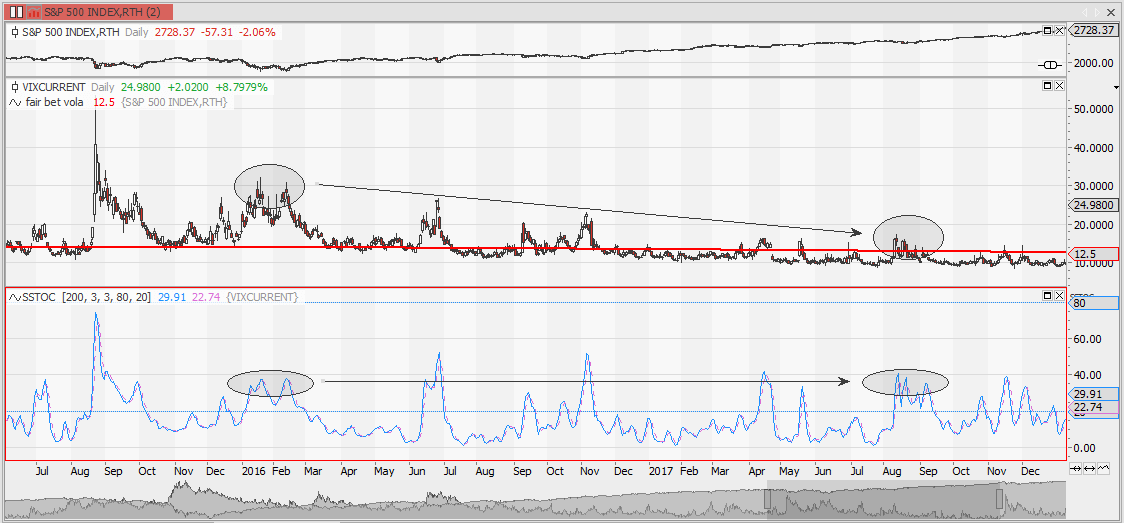Click the pause icon on chart tab
This screenshot has width=1124, height=523.
click(x=17, y=12)
